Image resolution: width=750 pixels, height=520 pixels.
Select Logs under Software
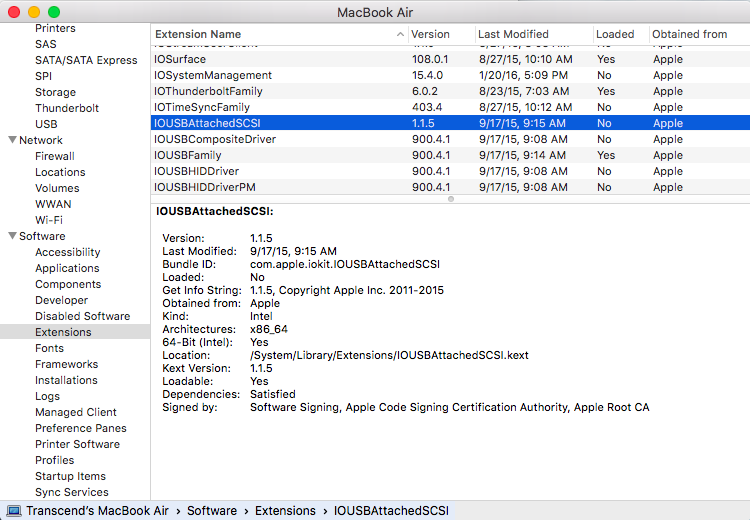coord(47,396)
